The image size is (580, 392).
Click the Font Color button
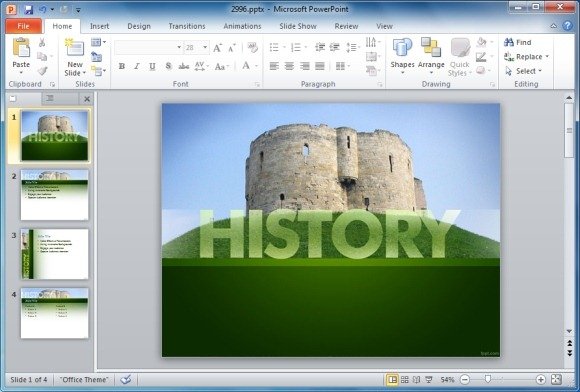point(246,67)
